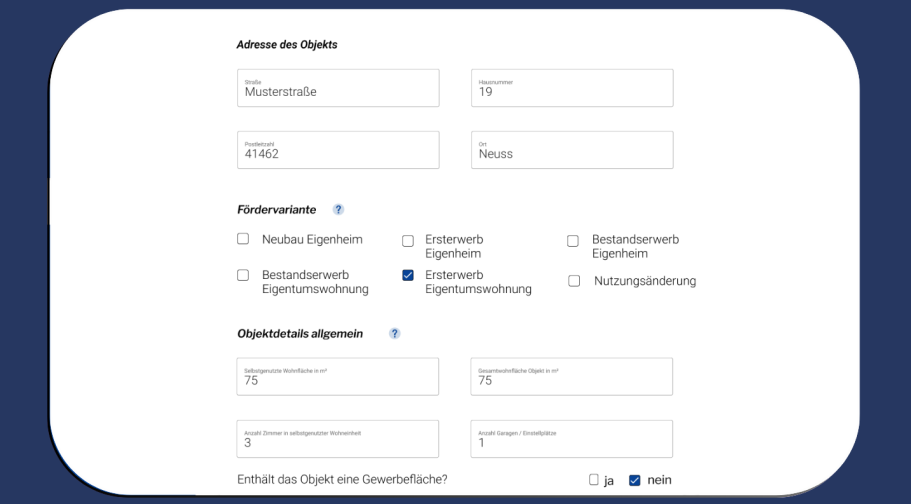Check the Nutzungsänderung checkbox
This screenshot has width=911, height=504.
pos(574,281)
